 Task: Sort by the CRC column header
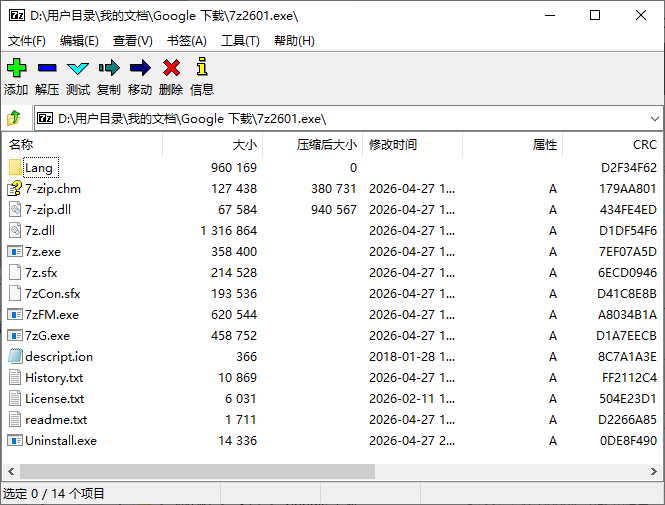[x=612, y=145]
